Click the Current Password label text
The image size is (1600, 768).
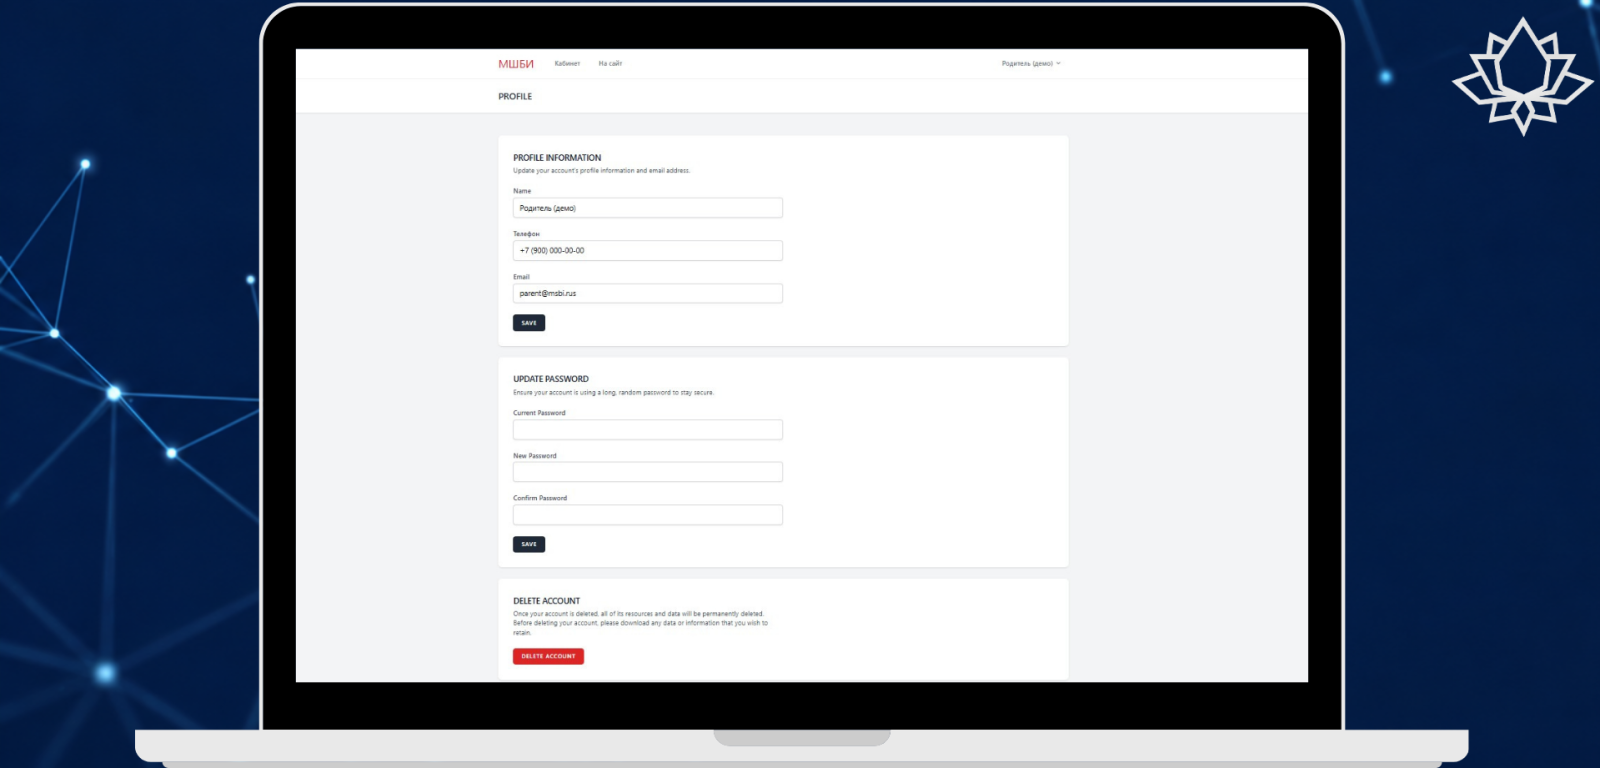tap(539, 413)
